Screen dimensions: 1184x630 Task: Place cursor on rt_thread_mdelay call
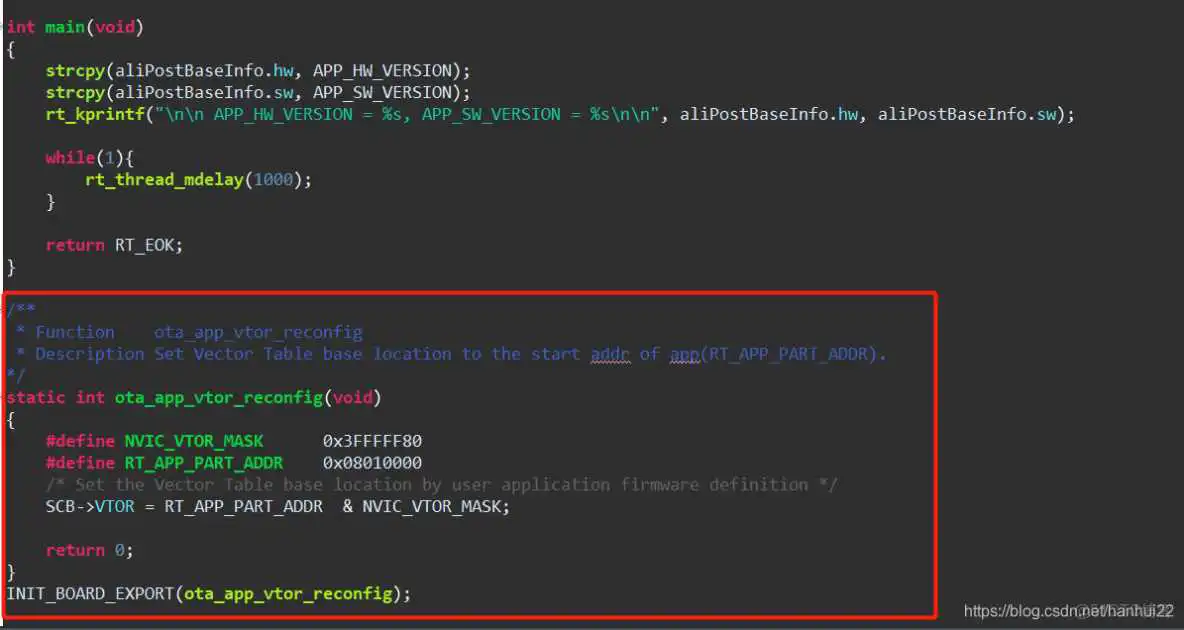[x=165, y=180]
